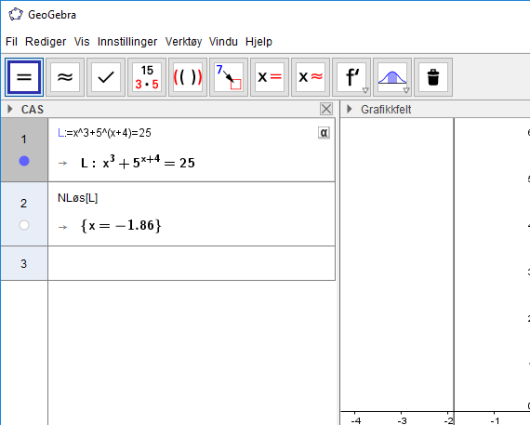Open the Rediger menu
Viewport: 530px width, 425px height.
[x=46, y=42]
